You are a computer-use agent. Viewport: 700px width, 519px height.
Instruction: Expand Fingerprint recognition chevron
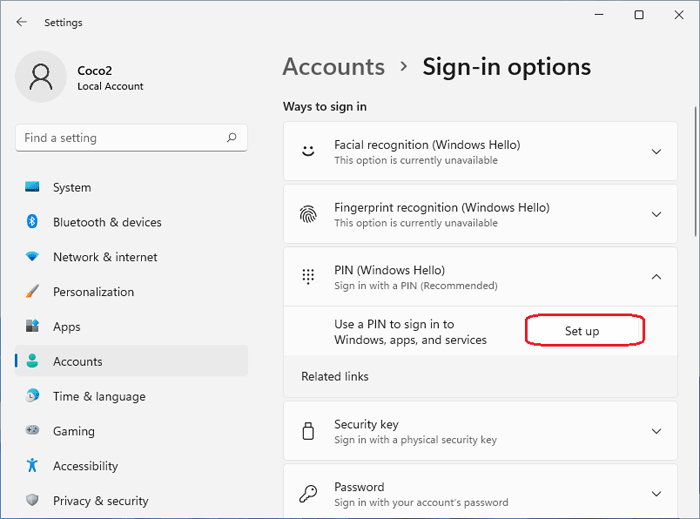coord(656,214)
